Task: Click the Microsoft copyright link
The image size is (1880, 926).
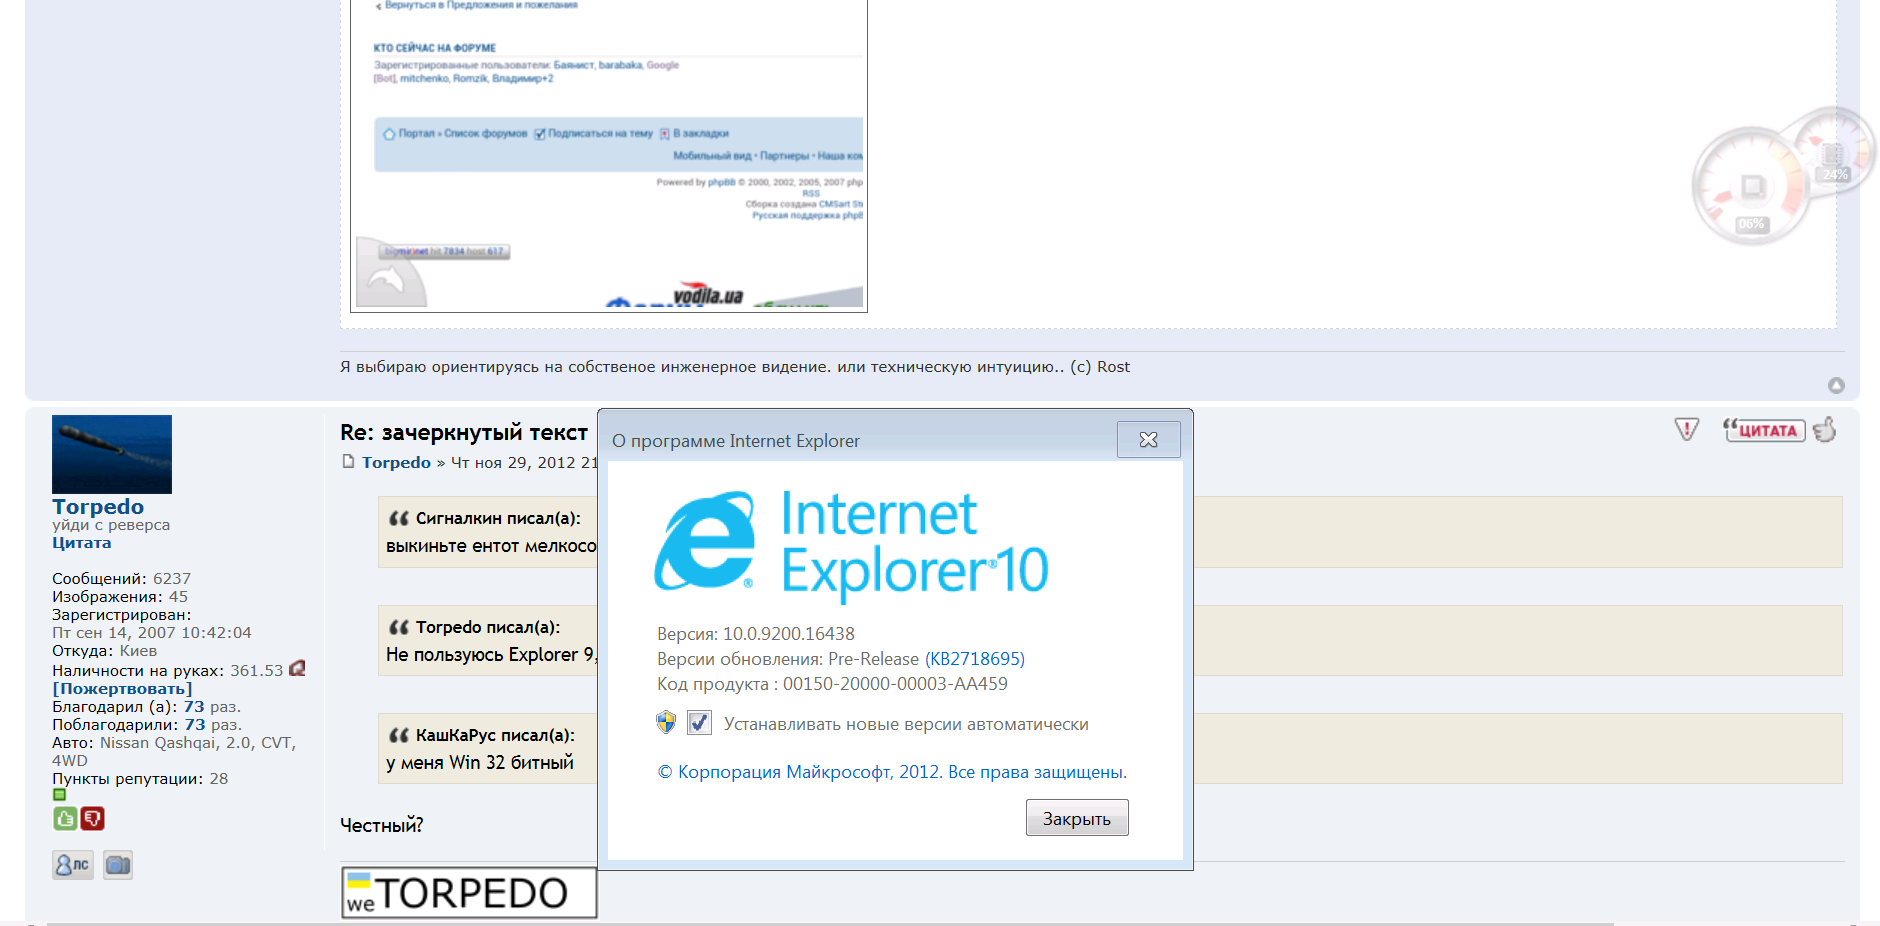Action: (892, 772)
